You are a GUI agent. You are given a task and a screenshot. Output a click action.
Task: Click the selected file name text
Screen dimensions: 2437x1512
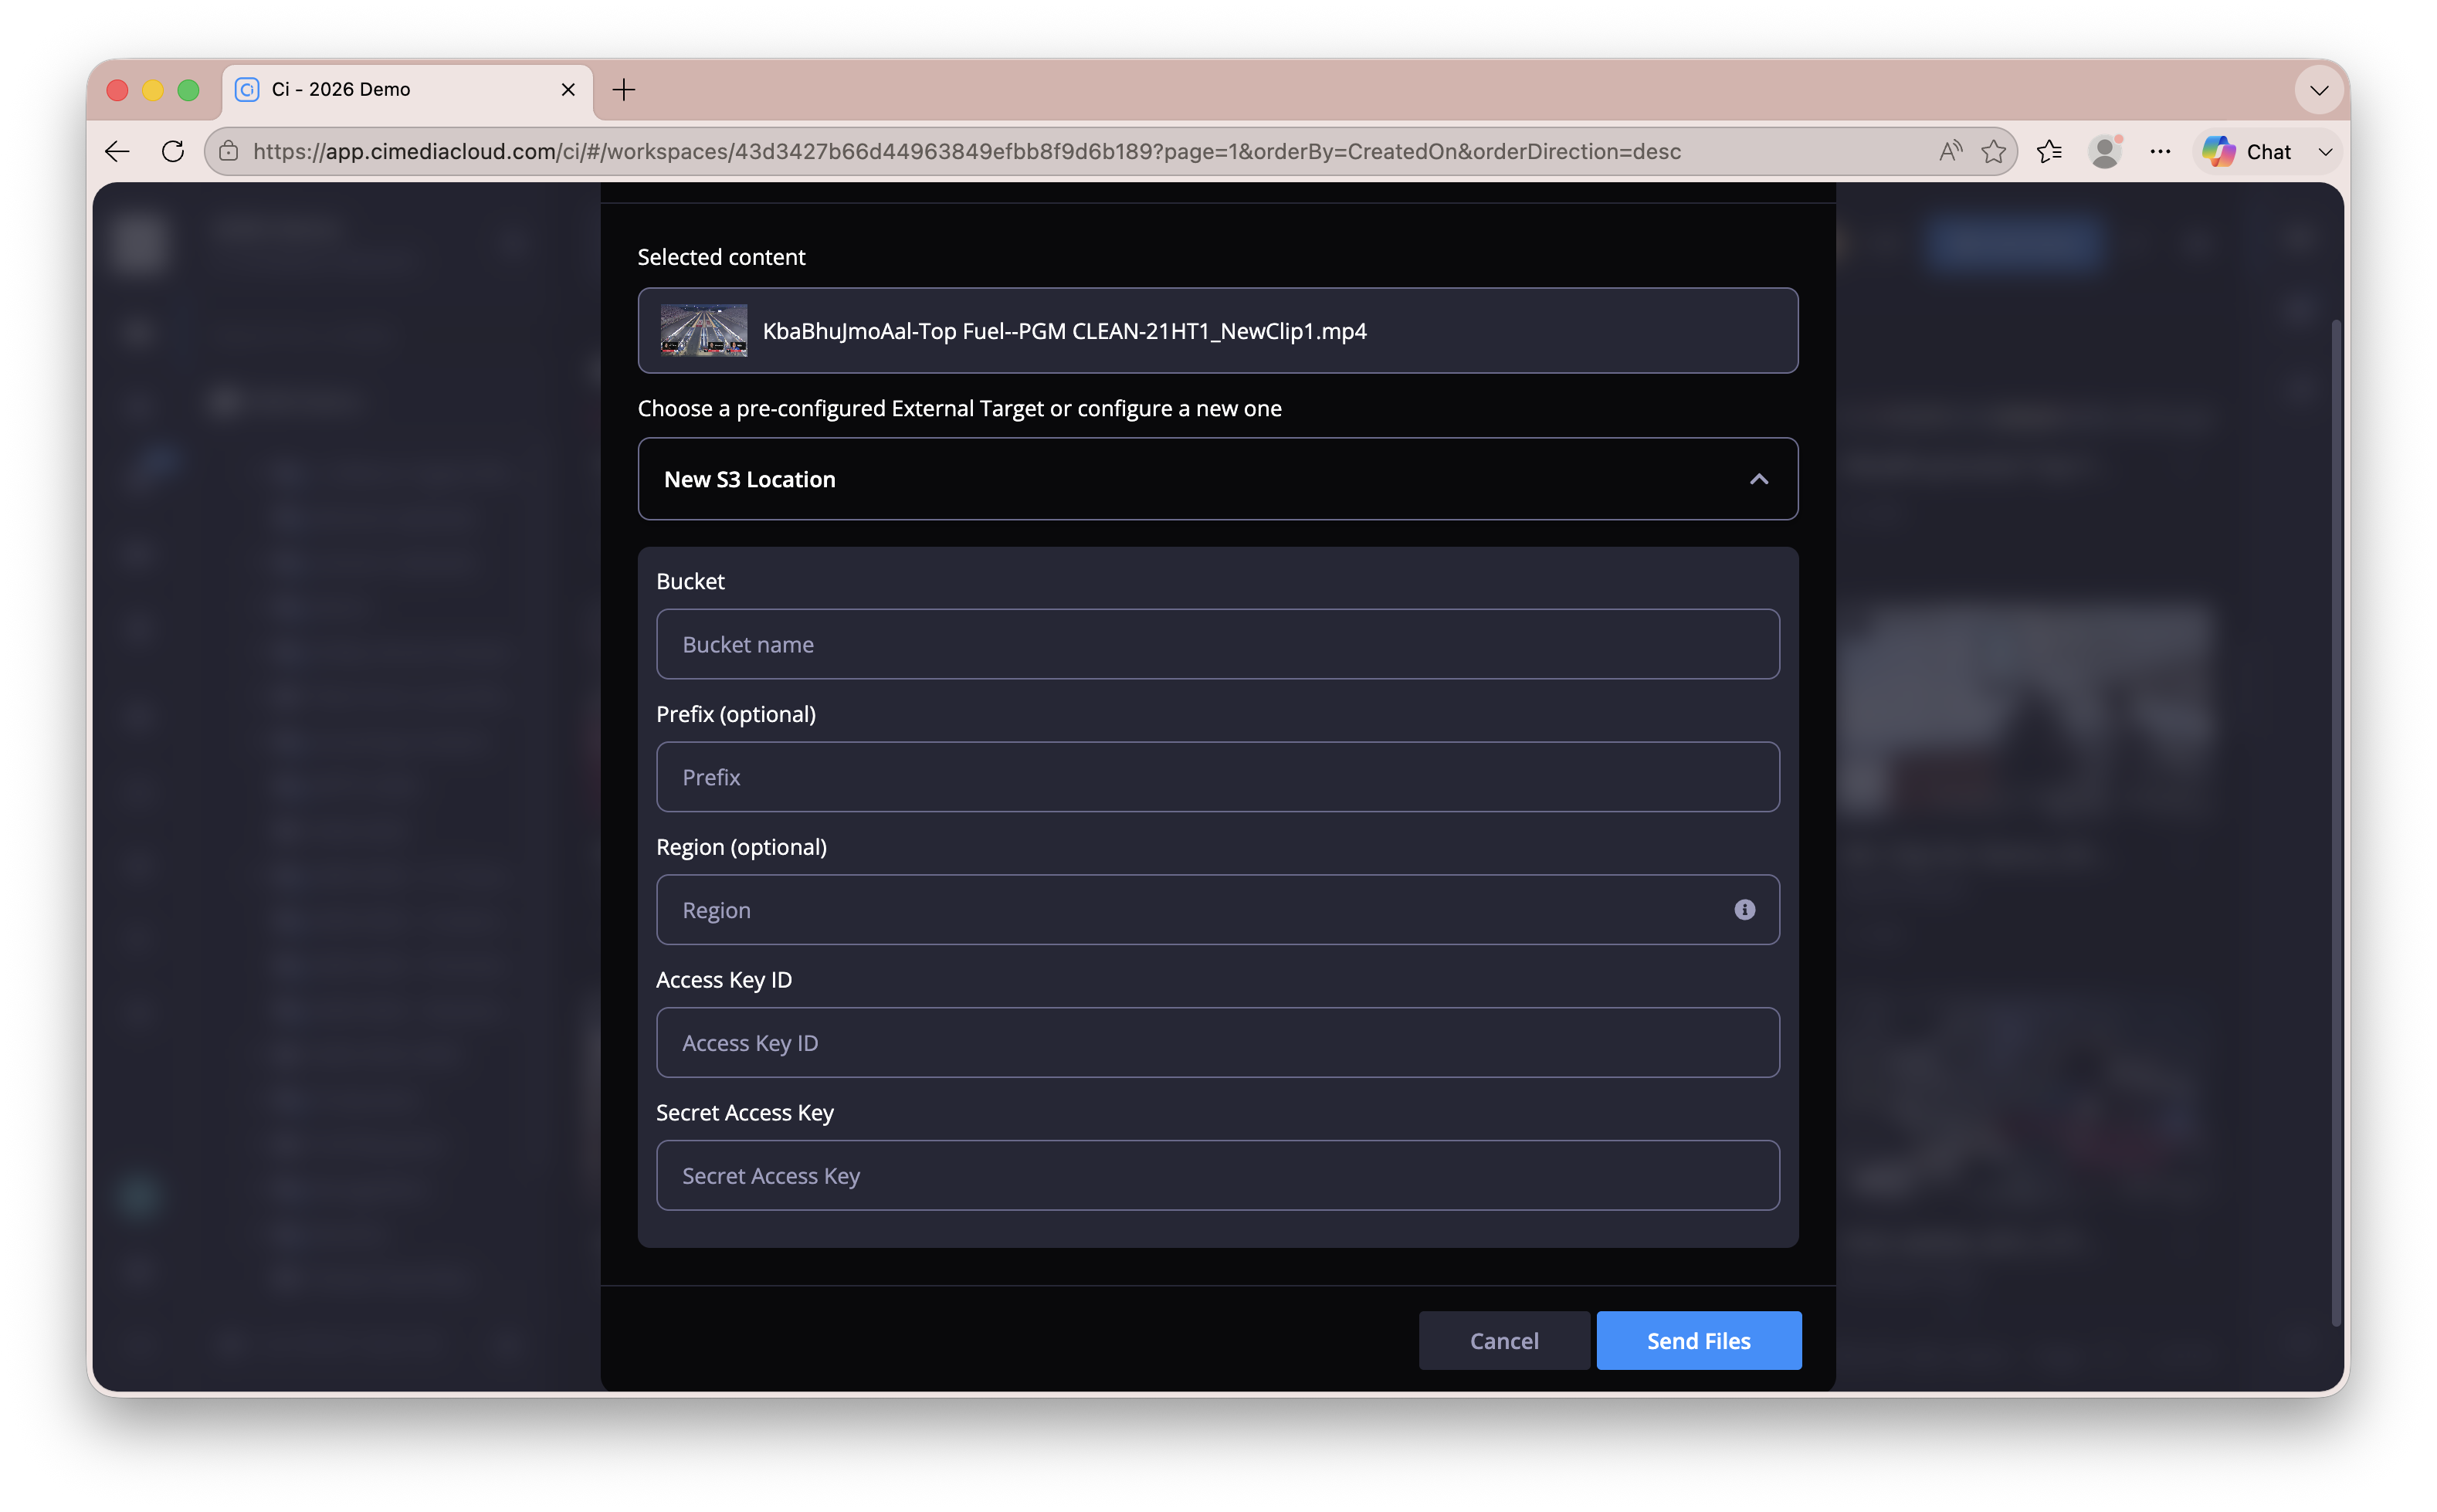pyautogui.click(x=1064, y=331)
